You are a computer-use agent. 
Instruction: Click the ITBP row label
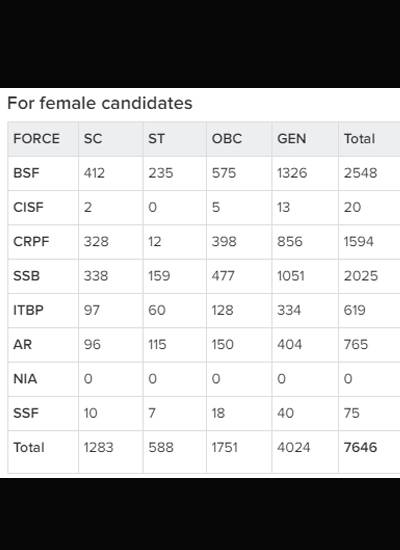28,310
